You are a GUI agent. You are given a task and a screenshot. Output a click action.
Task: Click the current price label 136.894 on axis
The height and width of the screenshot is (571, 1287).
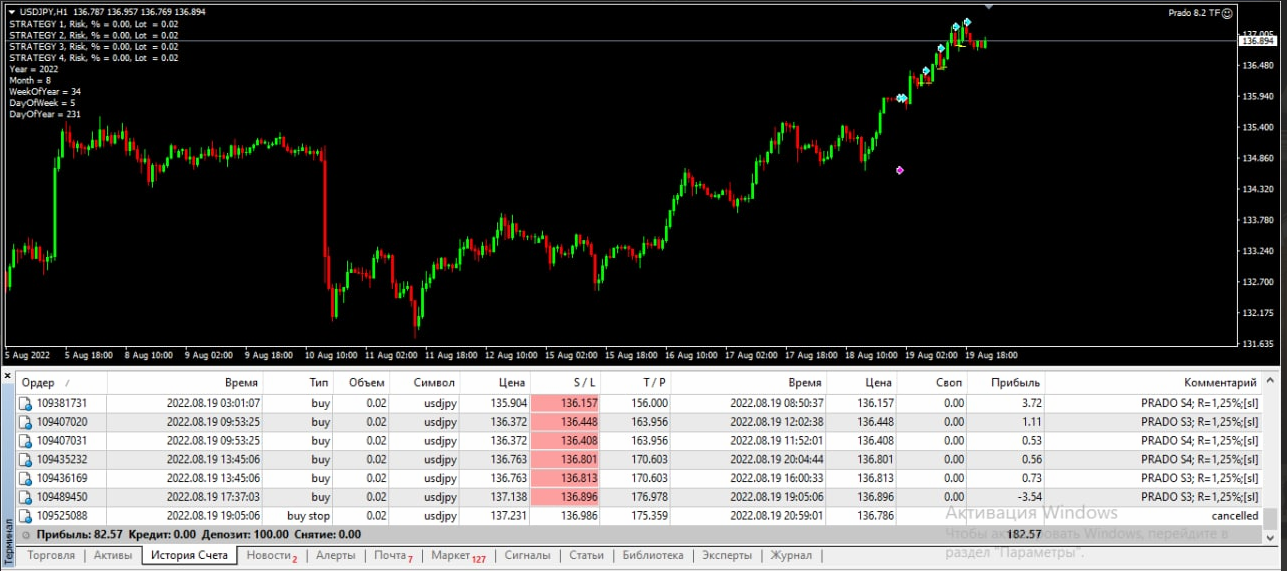pyautogui.click(x=1259, y=41)
